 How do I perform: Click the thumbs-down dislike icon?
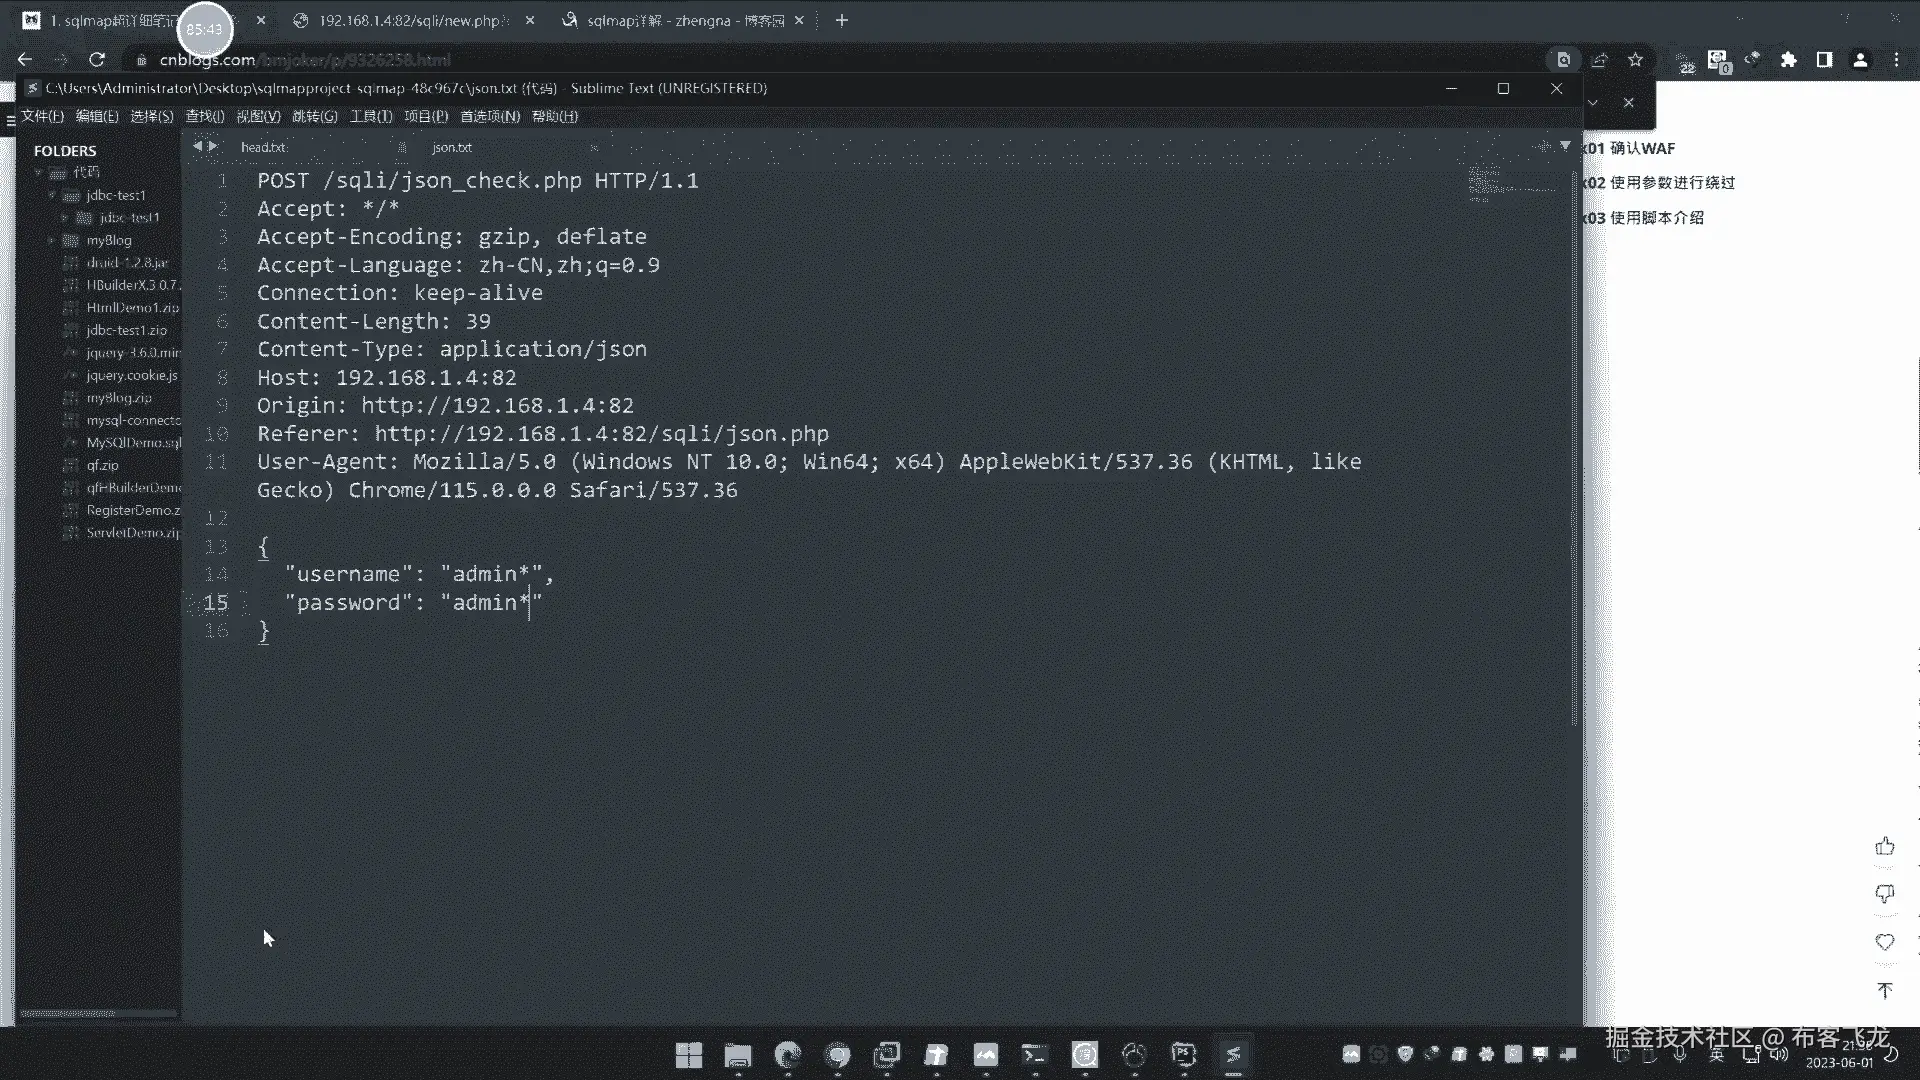pos(1884,893)
